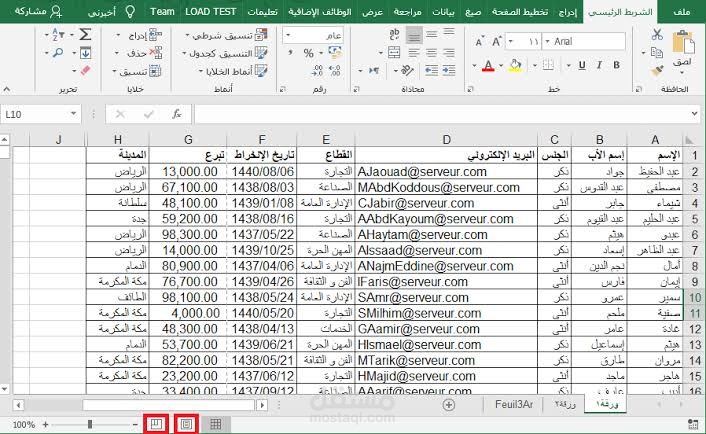Click Delete cells (حذف) button
Screen dimensions: 706x434
click(139, 53)
